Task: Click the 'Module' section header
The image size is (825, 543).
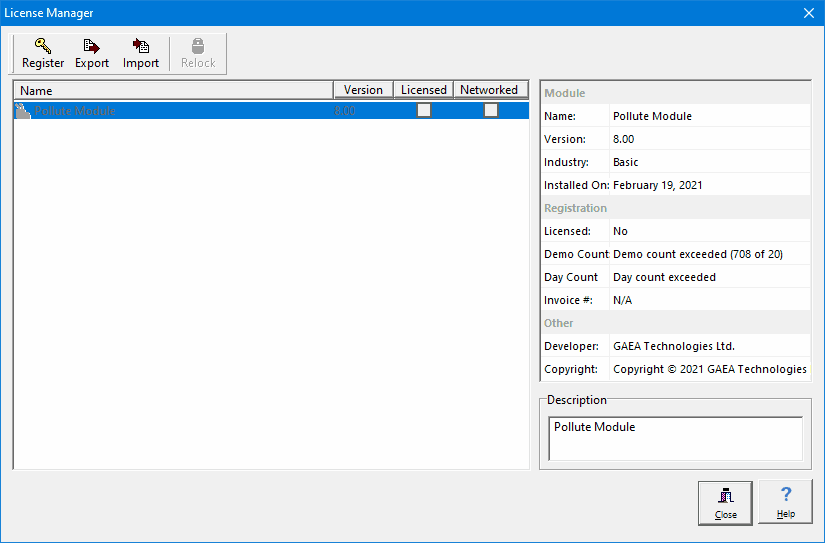Action: (x=565, y=93)
